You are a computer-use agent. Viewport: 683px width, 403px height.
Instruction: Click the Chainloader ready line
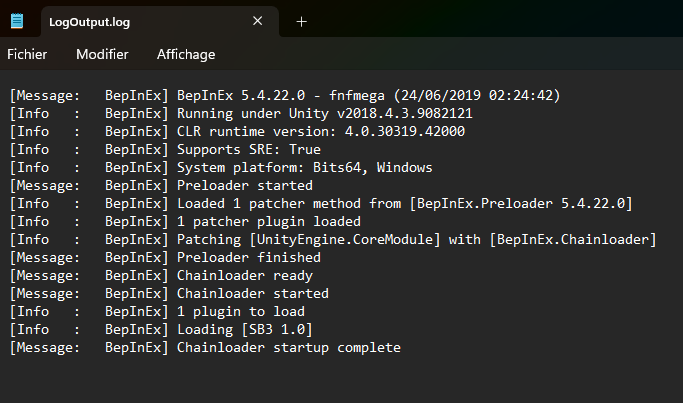244,275
